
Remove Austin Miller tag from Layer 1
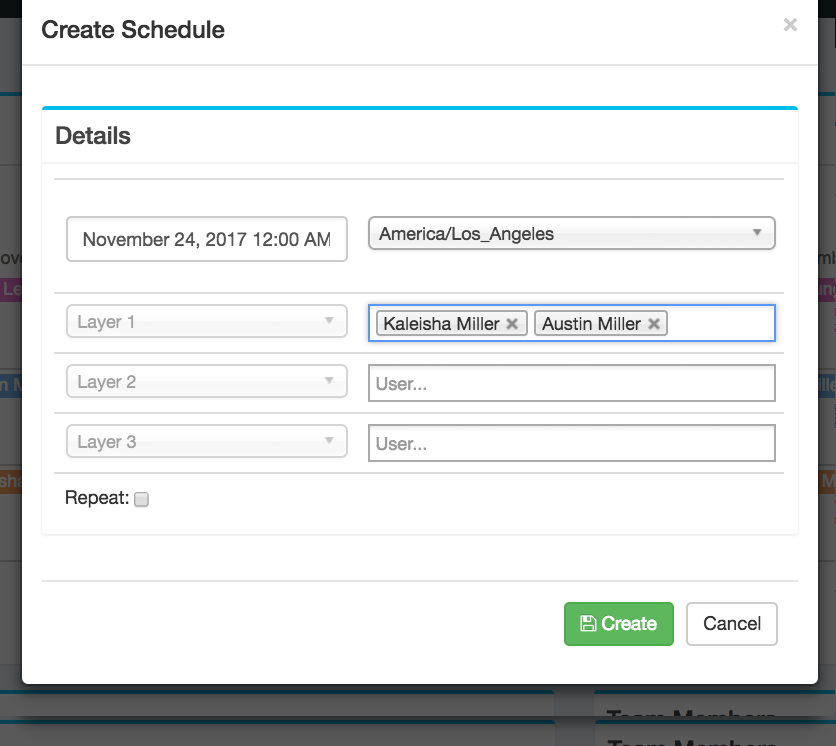654,324
